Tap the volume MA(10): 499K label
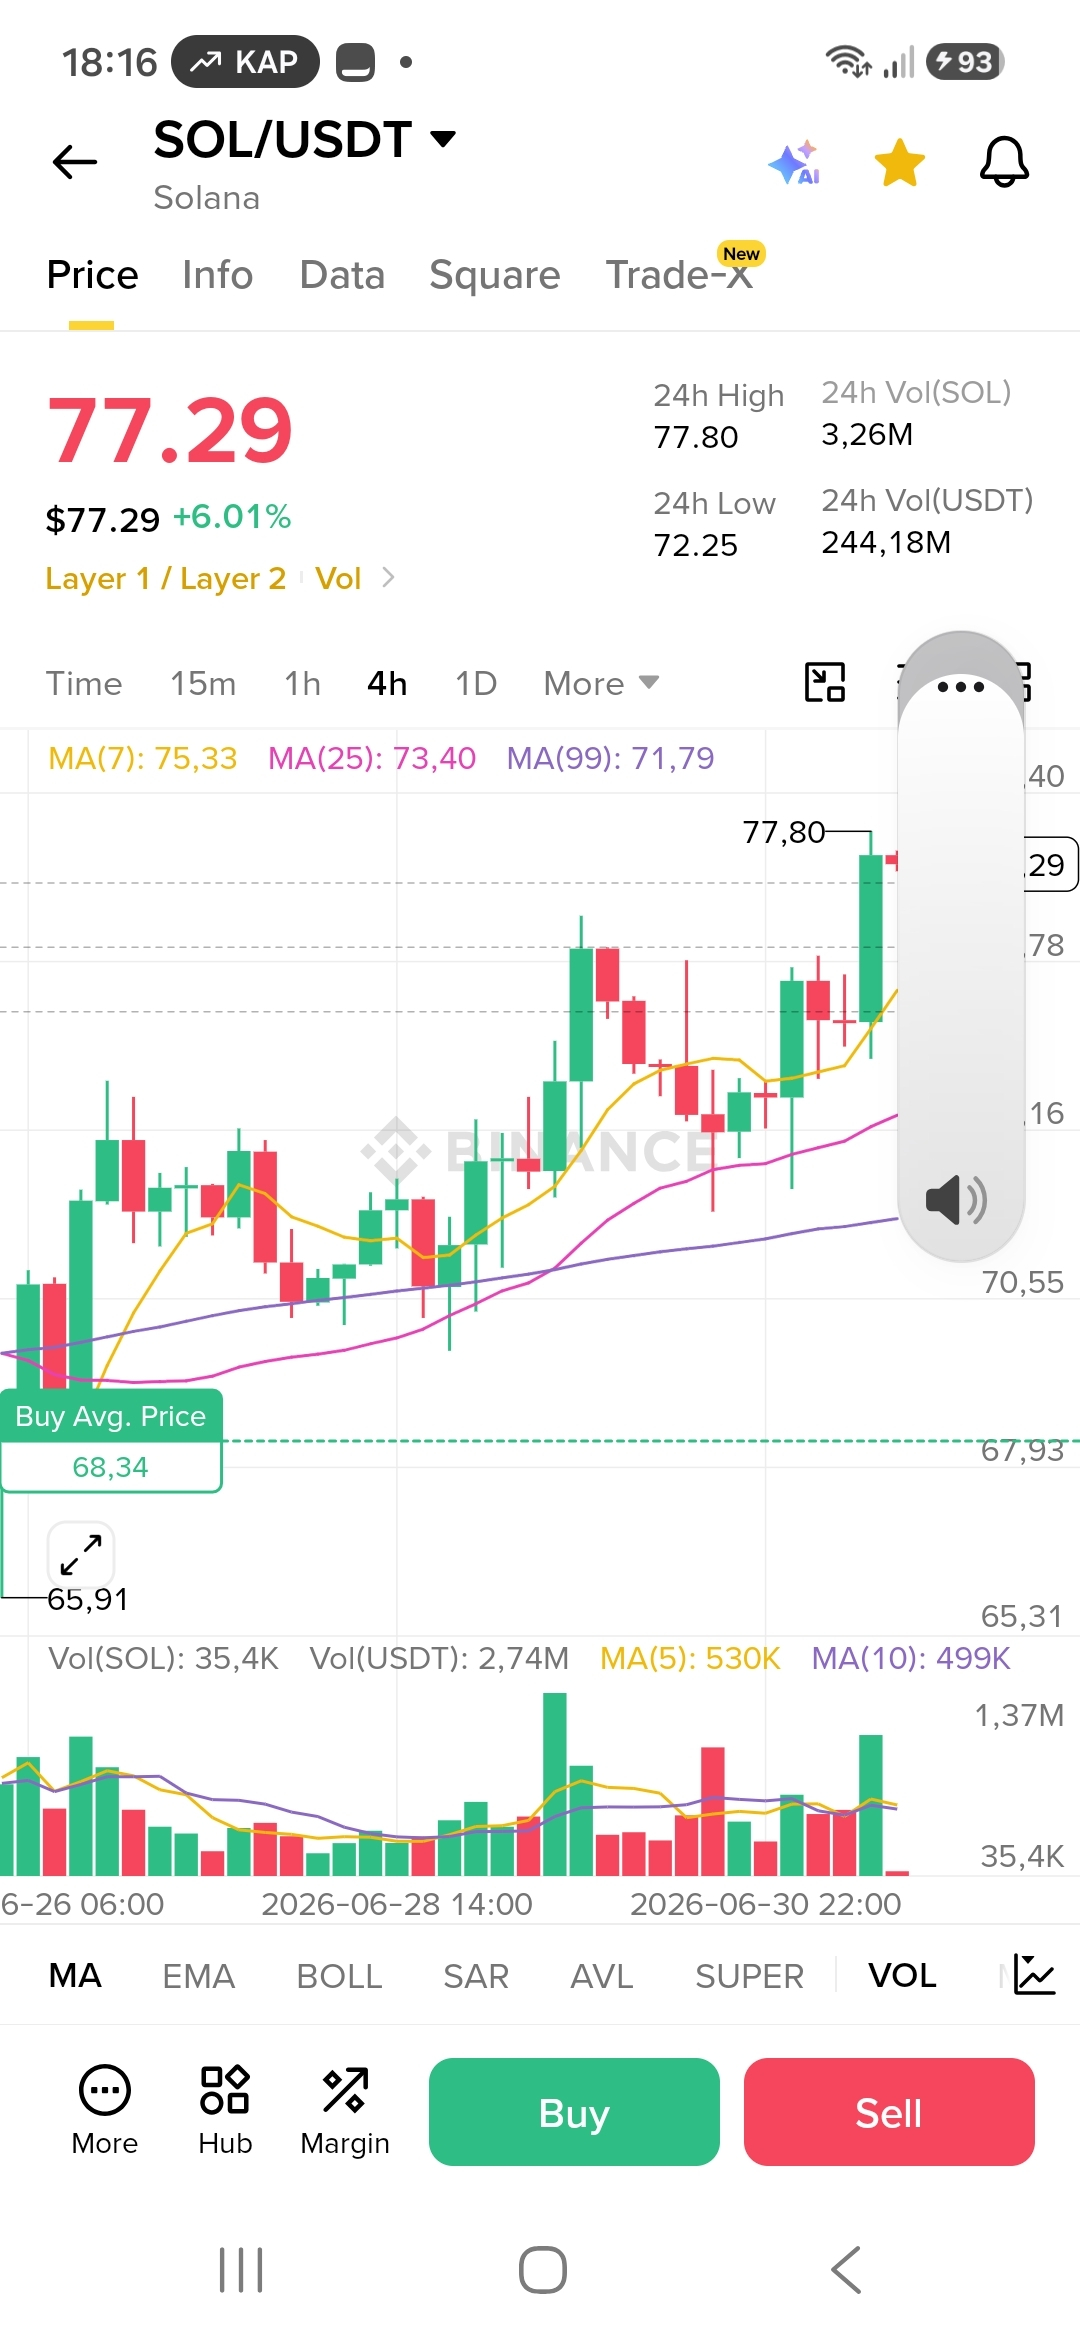 911,1658
